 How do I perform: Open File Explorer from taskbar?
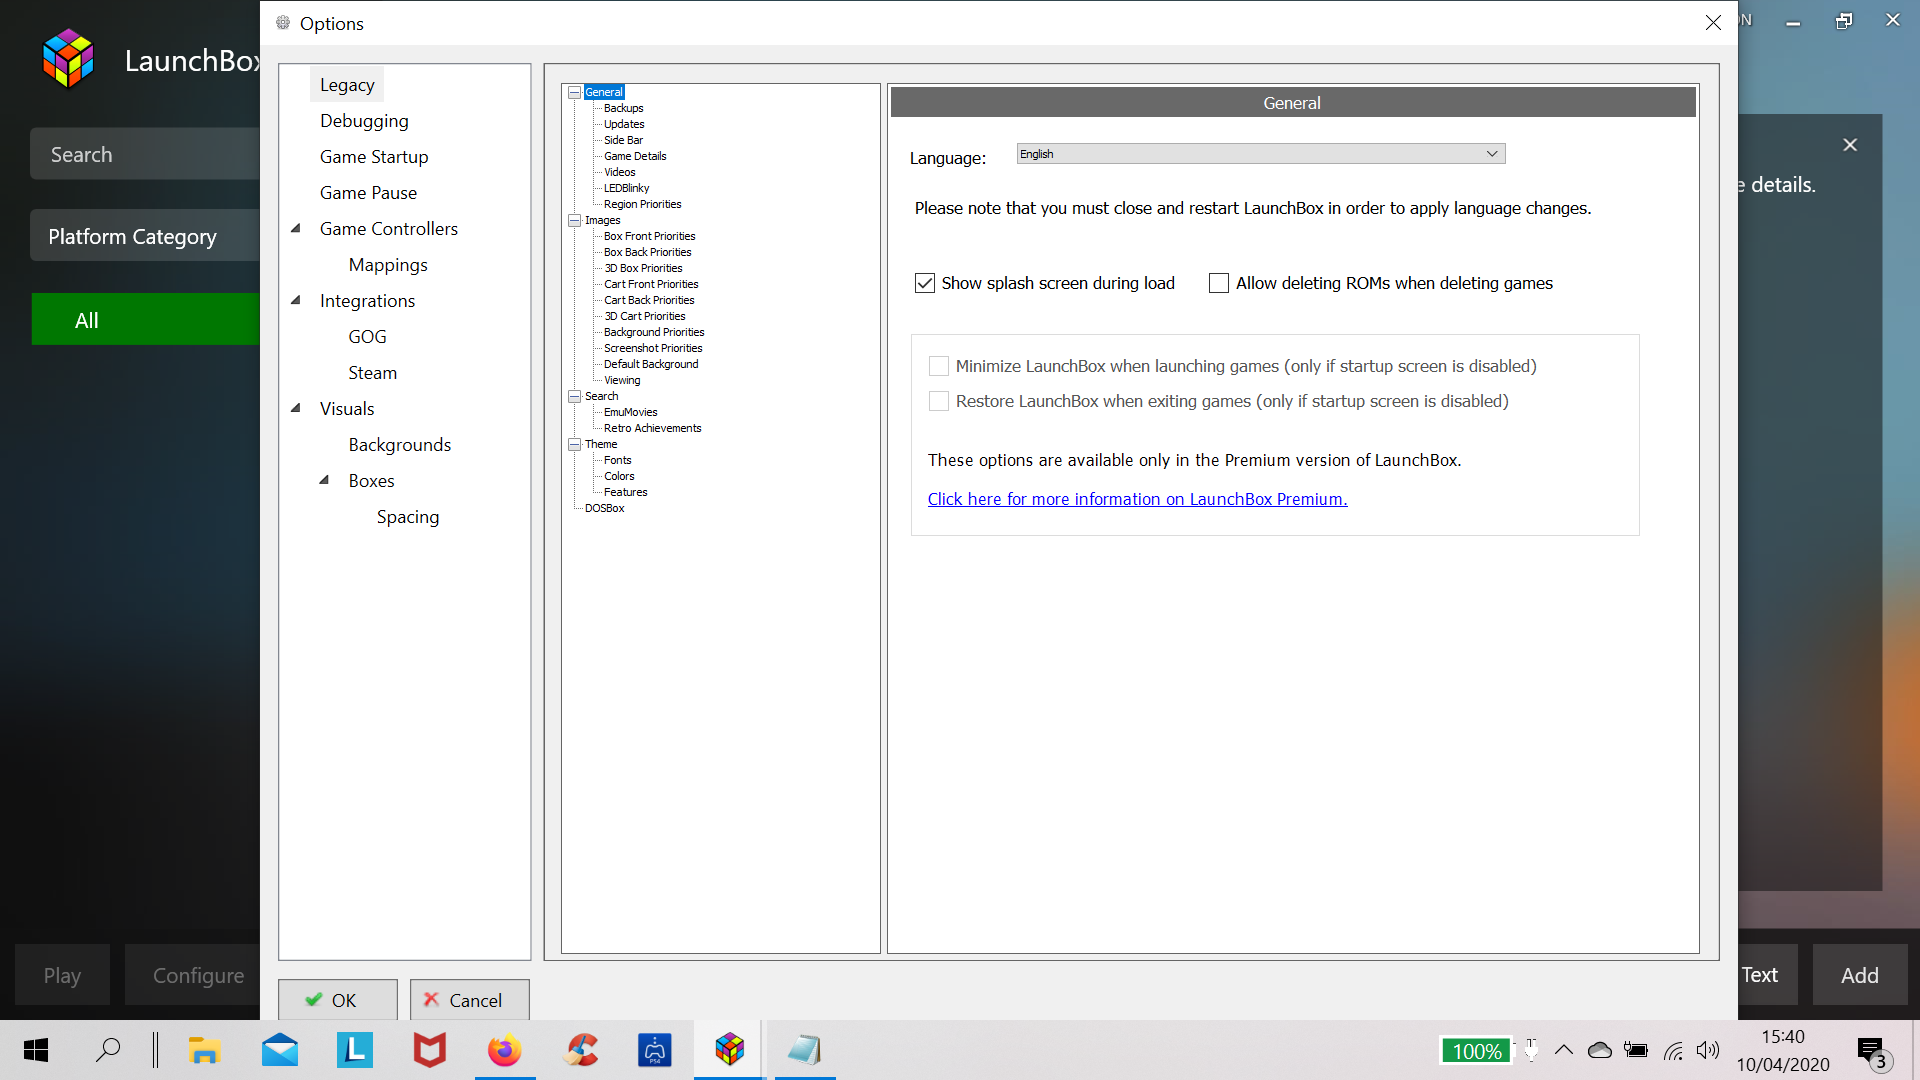[x=204, y=1050]
